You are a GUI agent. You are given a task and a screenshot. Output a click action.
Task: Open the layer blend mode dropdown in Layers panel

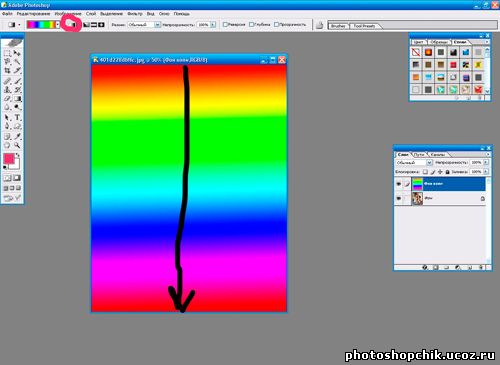pos(414,162)
